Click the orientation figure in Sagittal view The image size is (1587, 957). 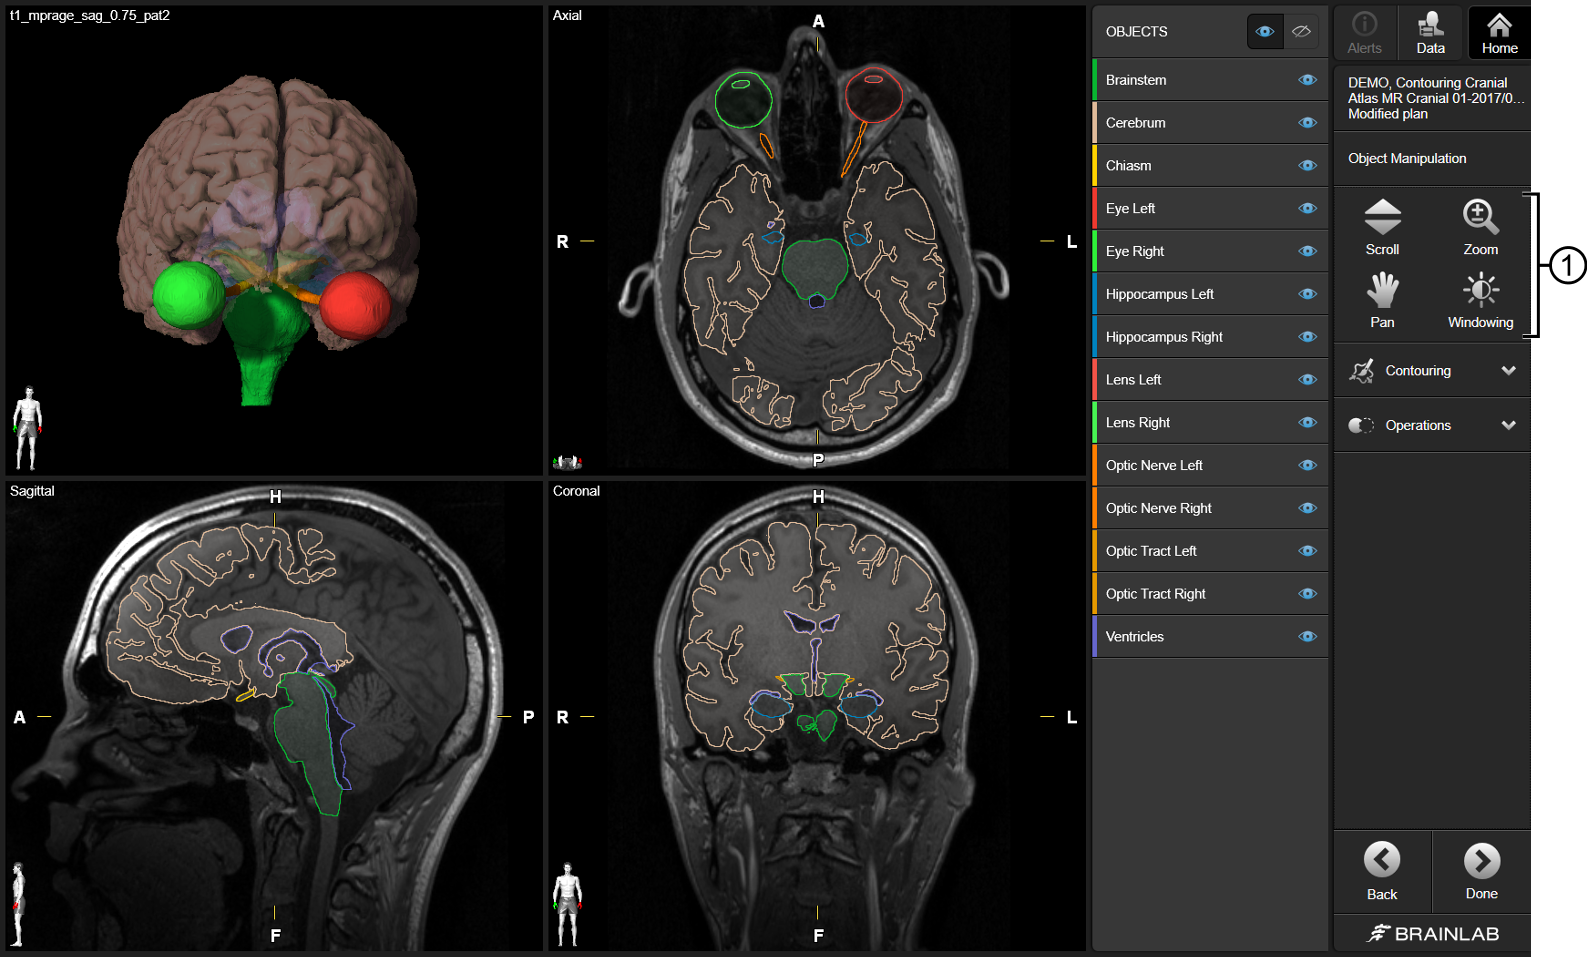point(17,904)
